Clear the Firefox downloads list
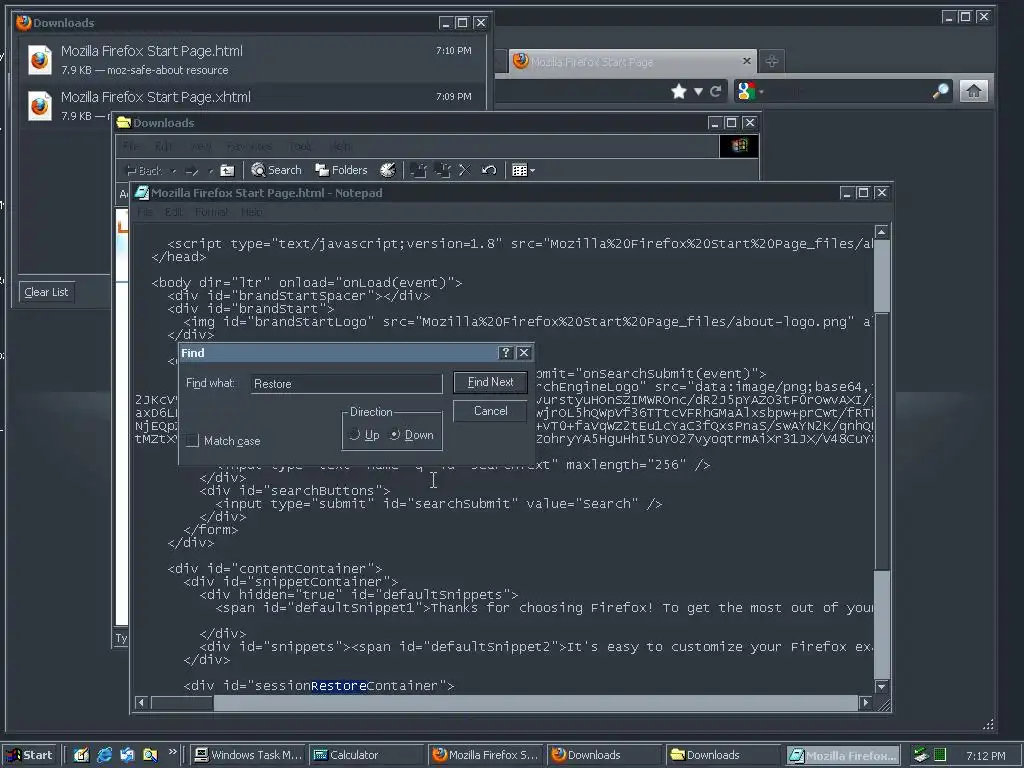 [46, 292]
